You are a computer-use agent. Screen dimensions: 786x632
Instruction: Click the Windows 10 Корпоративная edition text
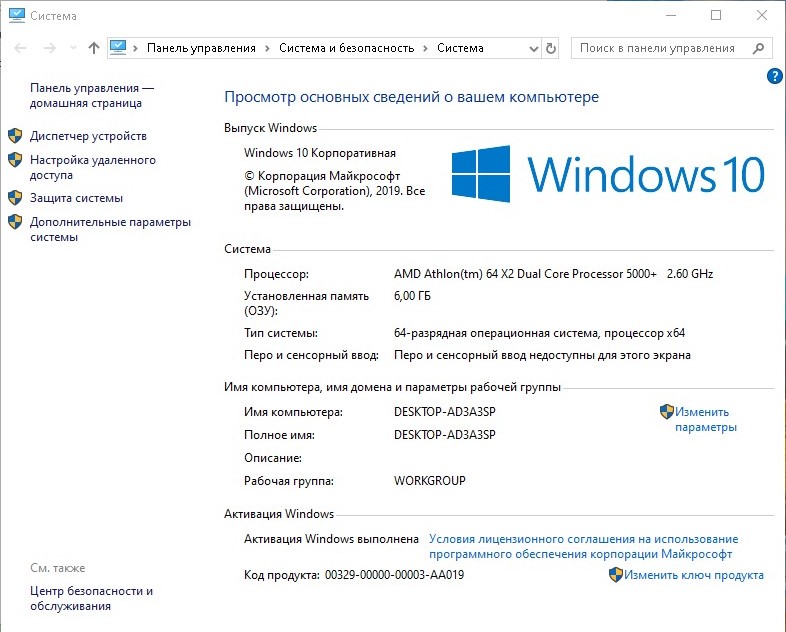click(320, 153)
